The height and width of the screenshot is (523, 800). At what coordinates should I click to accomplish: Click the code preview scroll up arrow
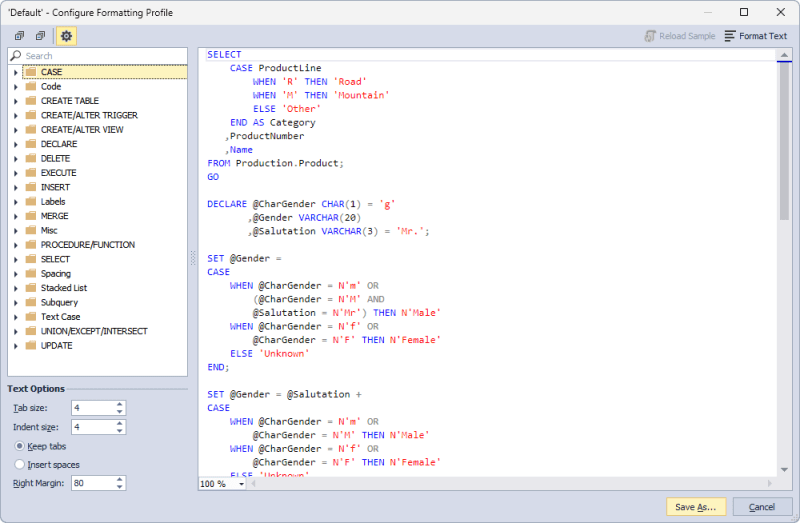point(784,55)
